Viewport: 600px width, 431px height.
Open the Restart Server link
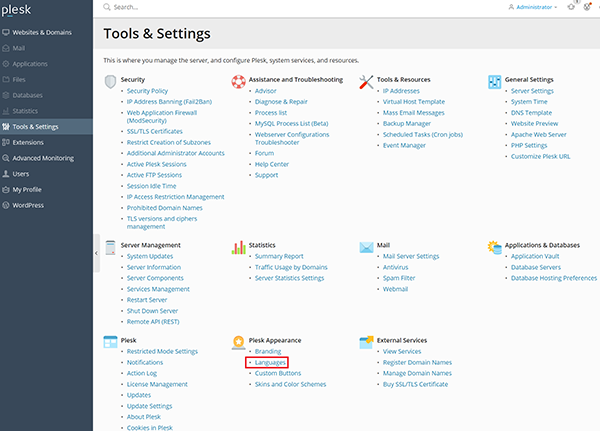point(147,299)
